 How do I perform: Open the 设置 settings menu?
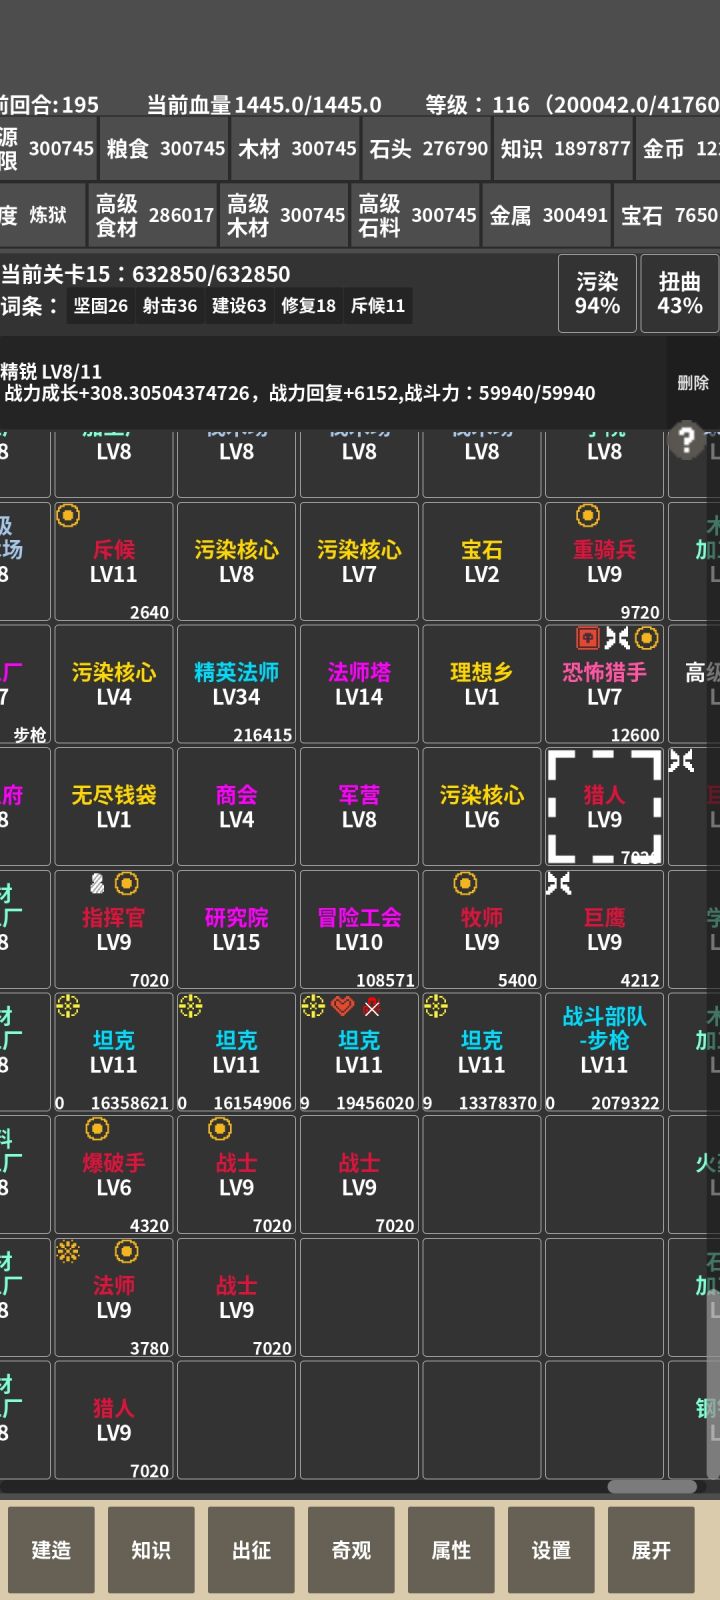pyautogui.click(x=551, y=1550)
